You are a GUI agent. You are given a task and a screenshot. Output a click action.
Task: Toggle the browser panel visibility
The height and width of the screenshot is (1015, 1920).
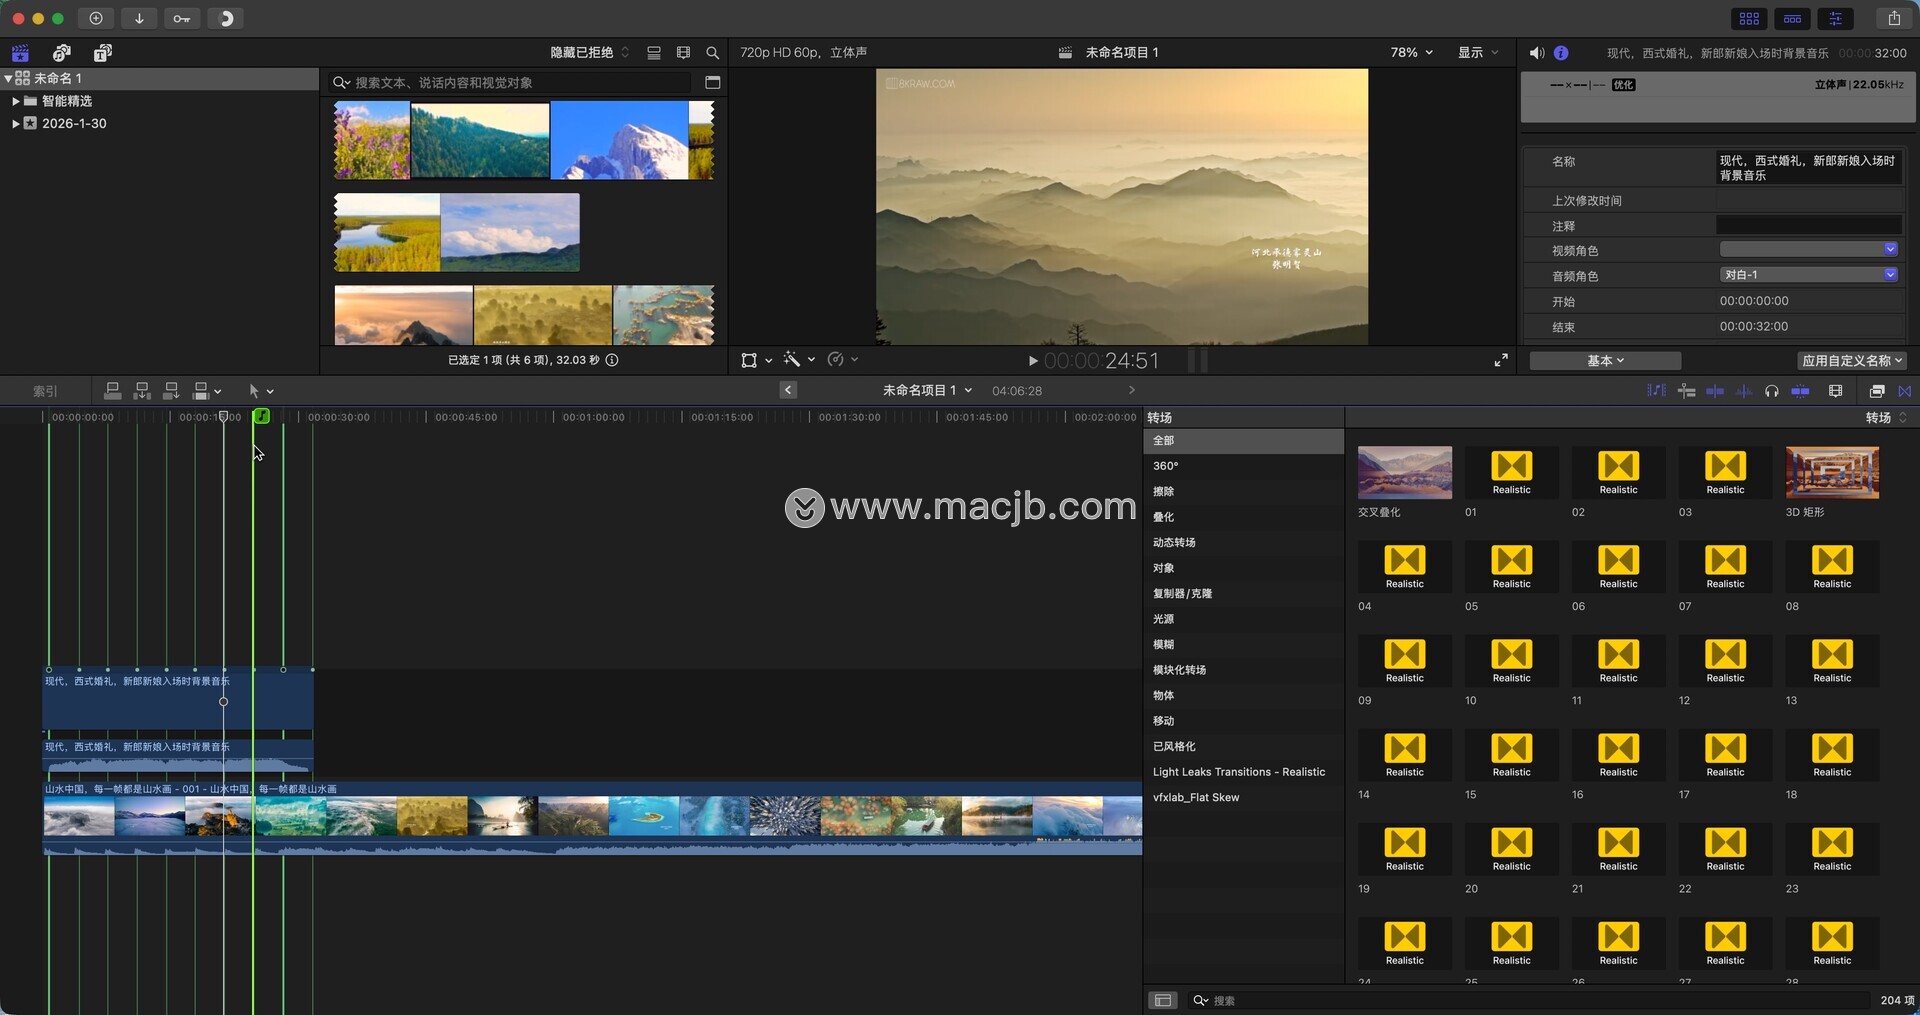coord(1749,18)
